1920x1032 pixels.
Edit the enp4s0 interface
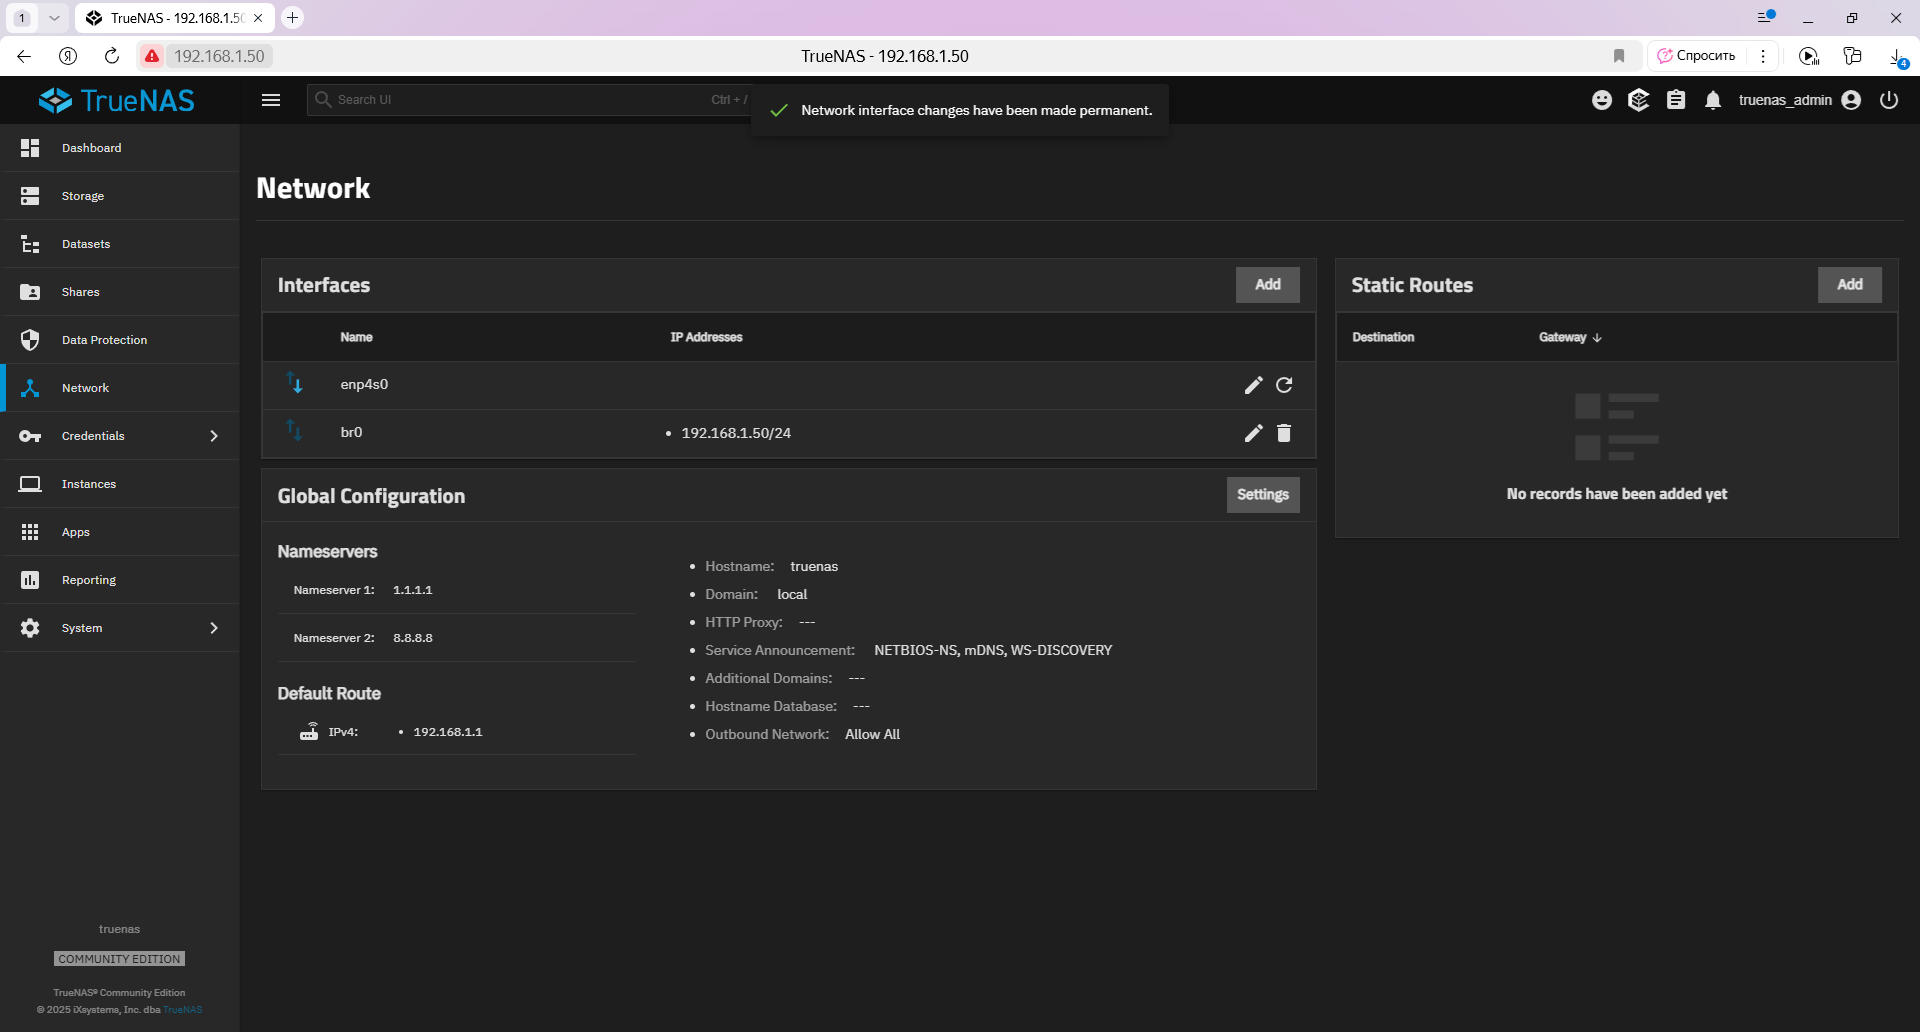[x=1253, y=385]
